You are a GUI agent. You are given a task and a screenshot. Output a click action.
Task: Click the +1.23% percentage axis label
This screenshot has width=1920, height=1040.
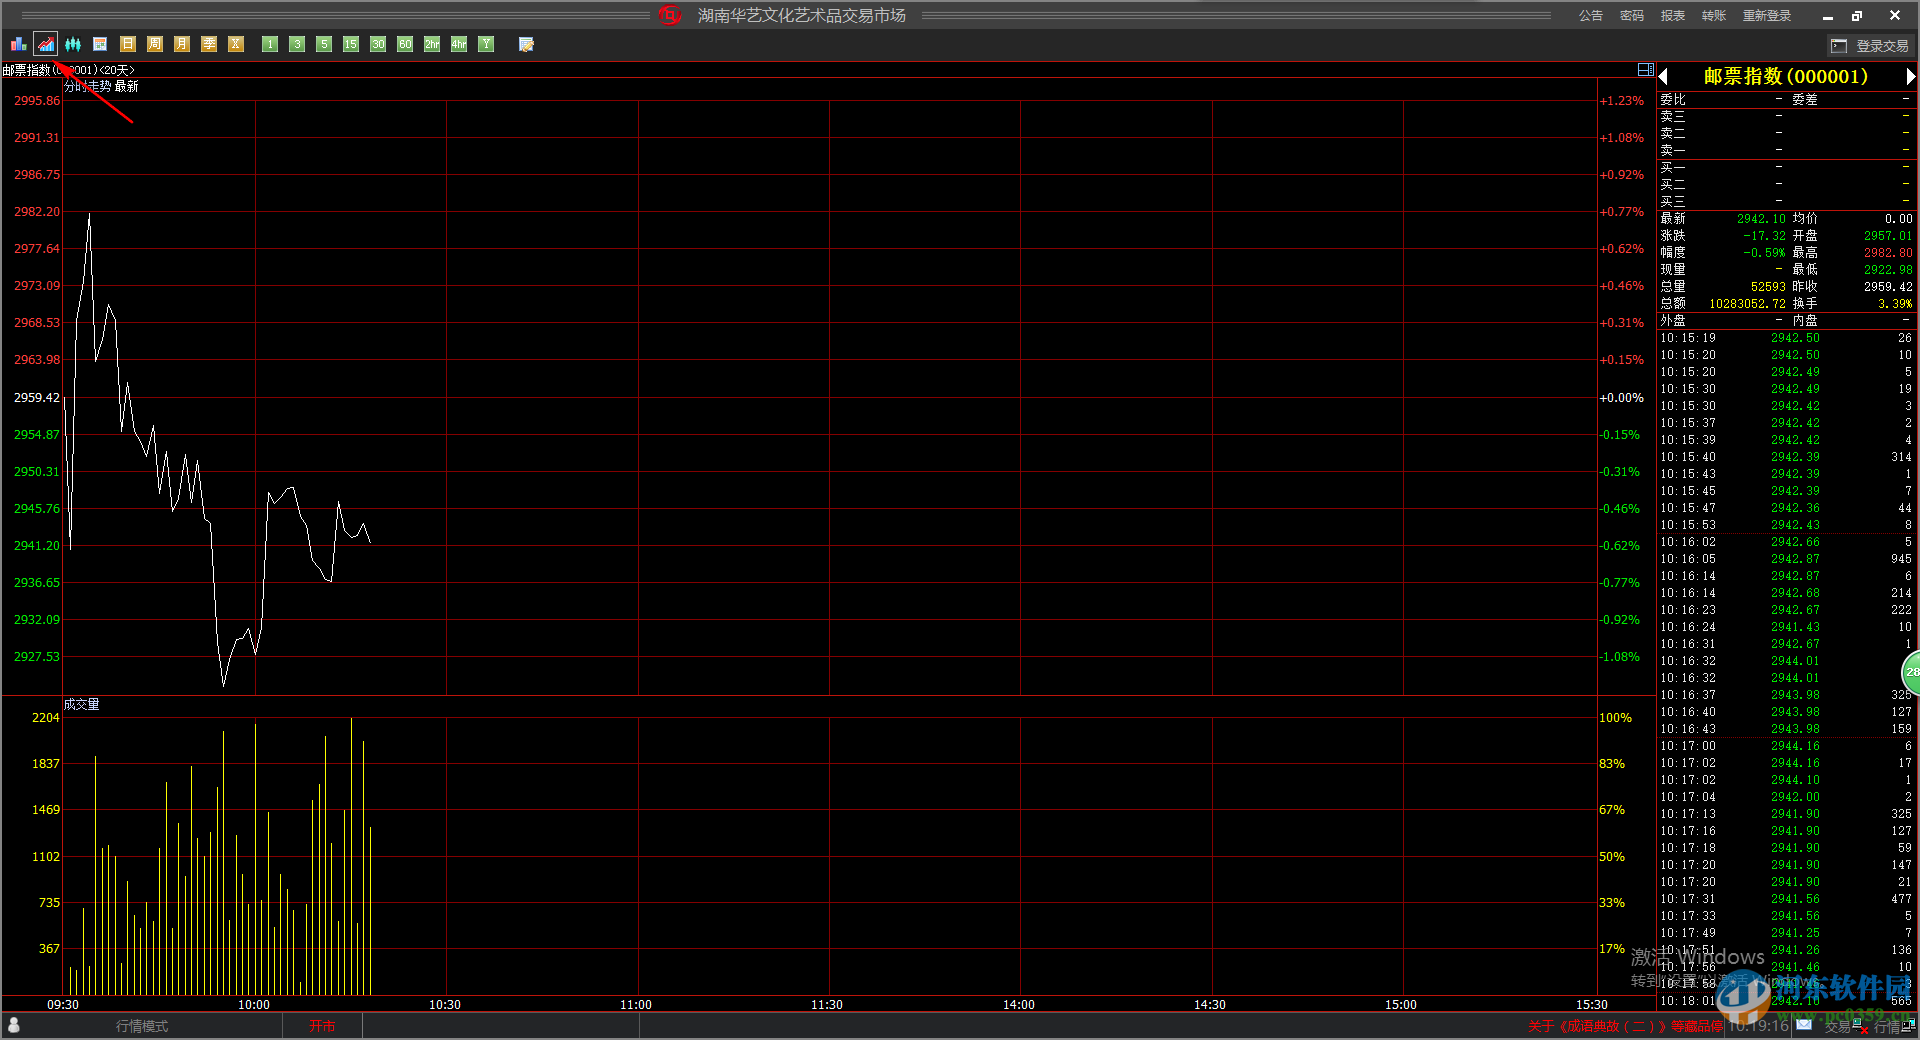(1621, 101)
